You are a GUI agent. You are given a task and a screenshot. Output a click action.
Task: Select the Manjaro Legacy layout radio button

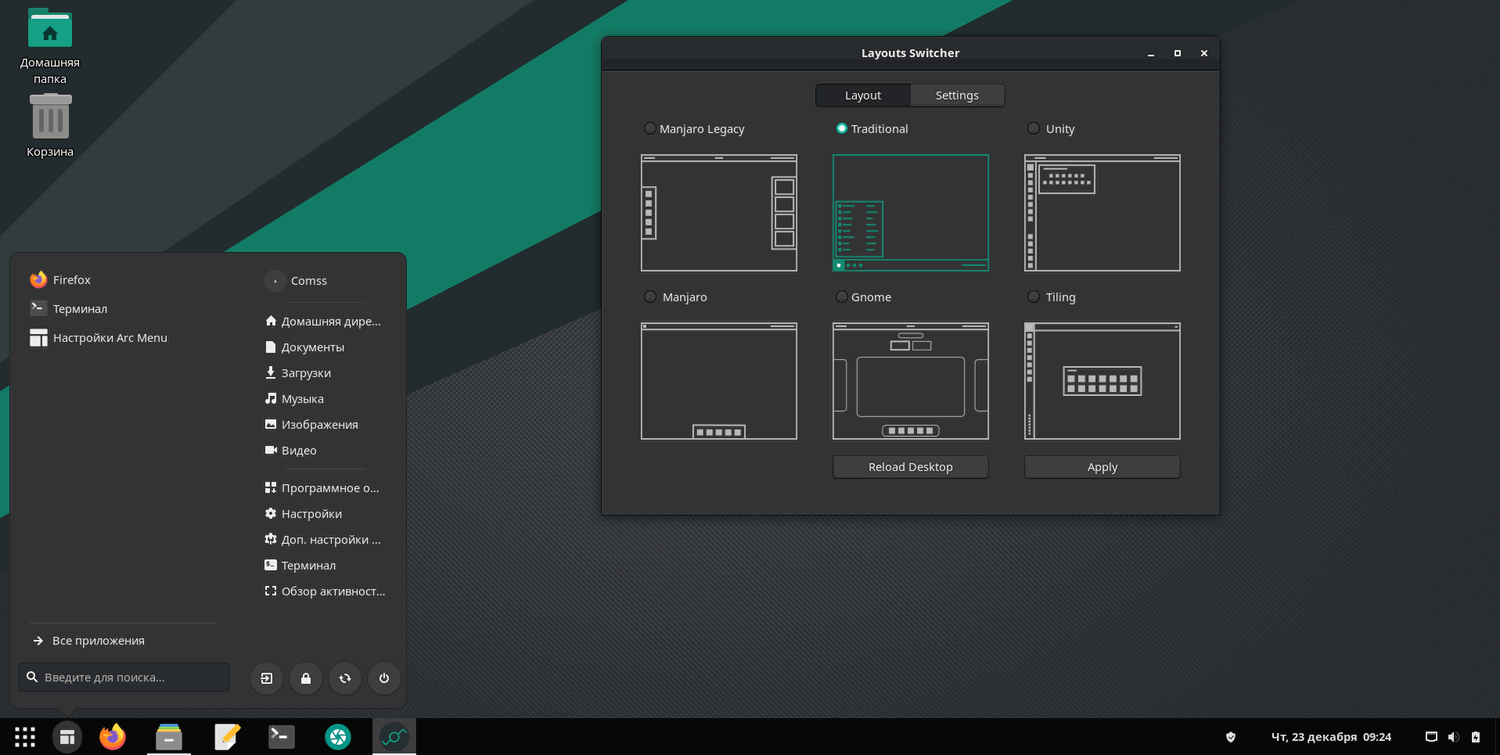(x=651, y=129)
